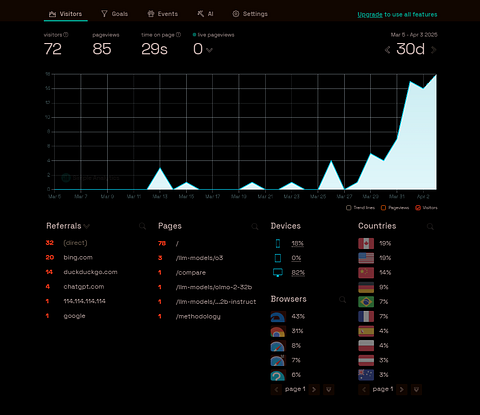Open the Pages search icon
Image resolution: width=480 pixels, height=415 pixels.
tap(255, 227)
